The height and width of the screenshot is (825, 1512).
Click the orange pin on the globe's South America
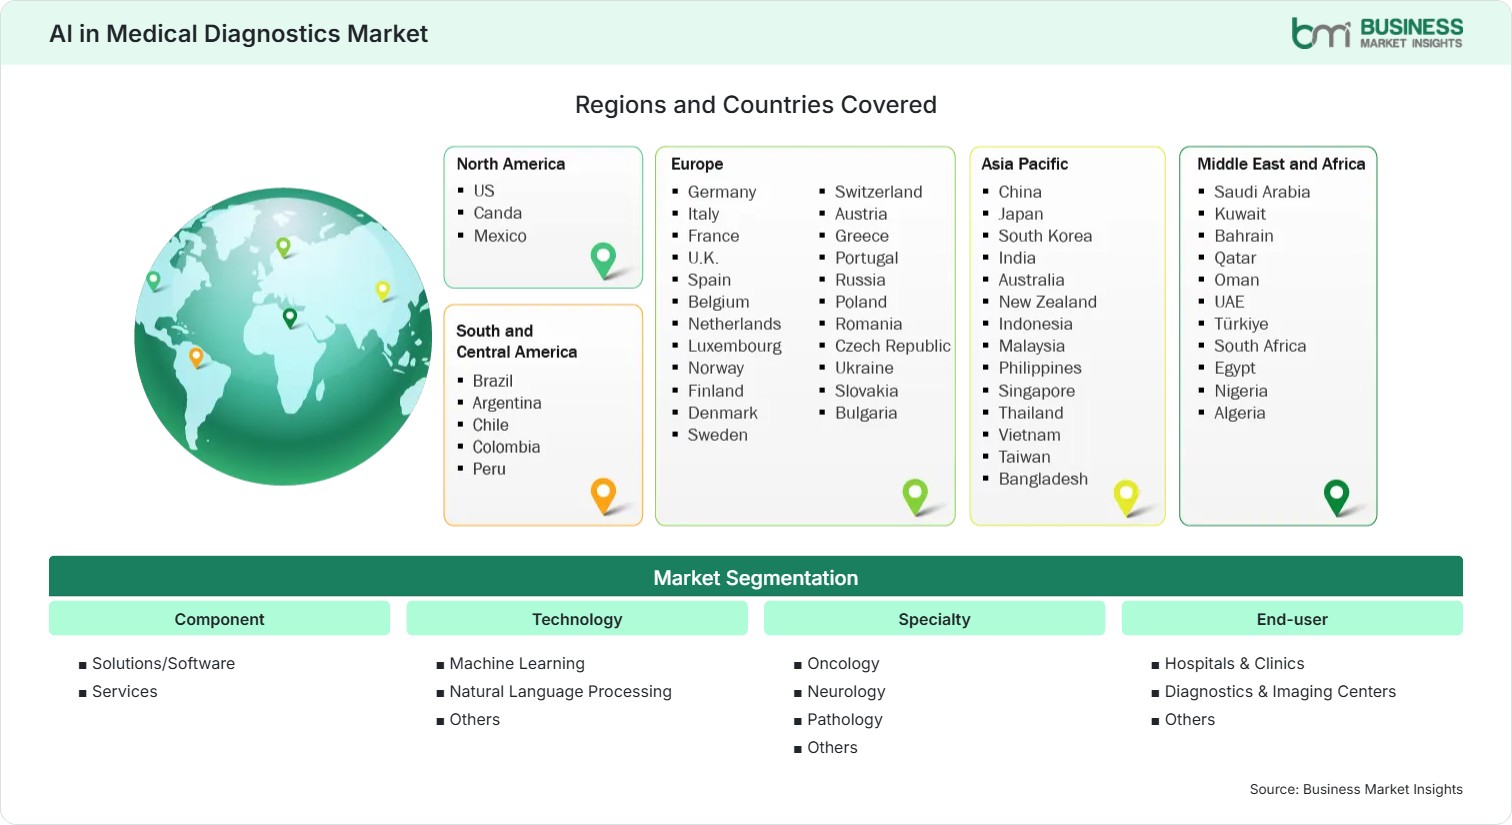(196, 357)
